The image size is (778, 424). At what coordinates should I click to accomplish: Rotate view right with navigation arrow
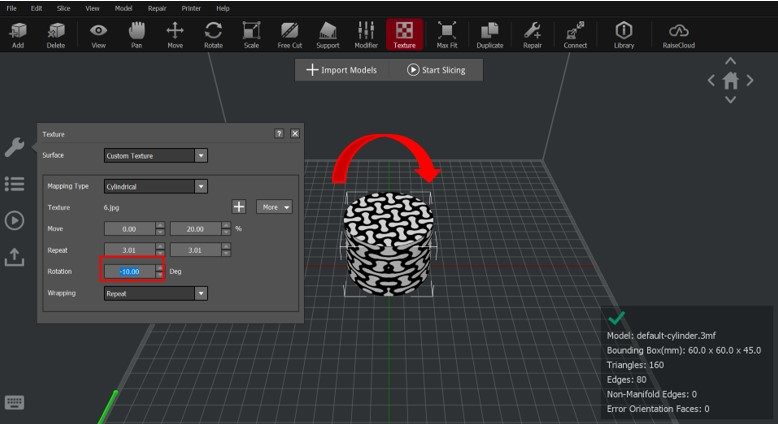tap(750, 80)
